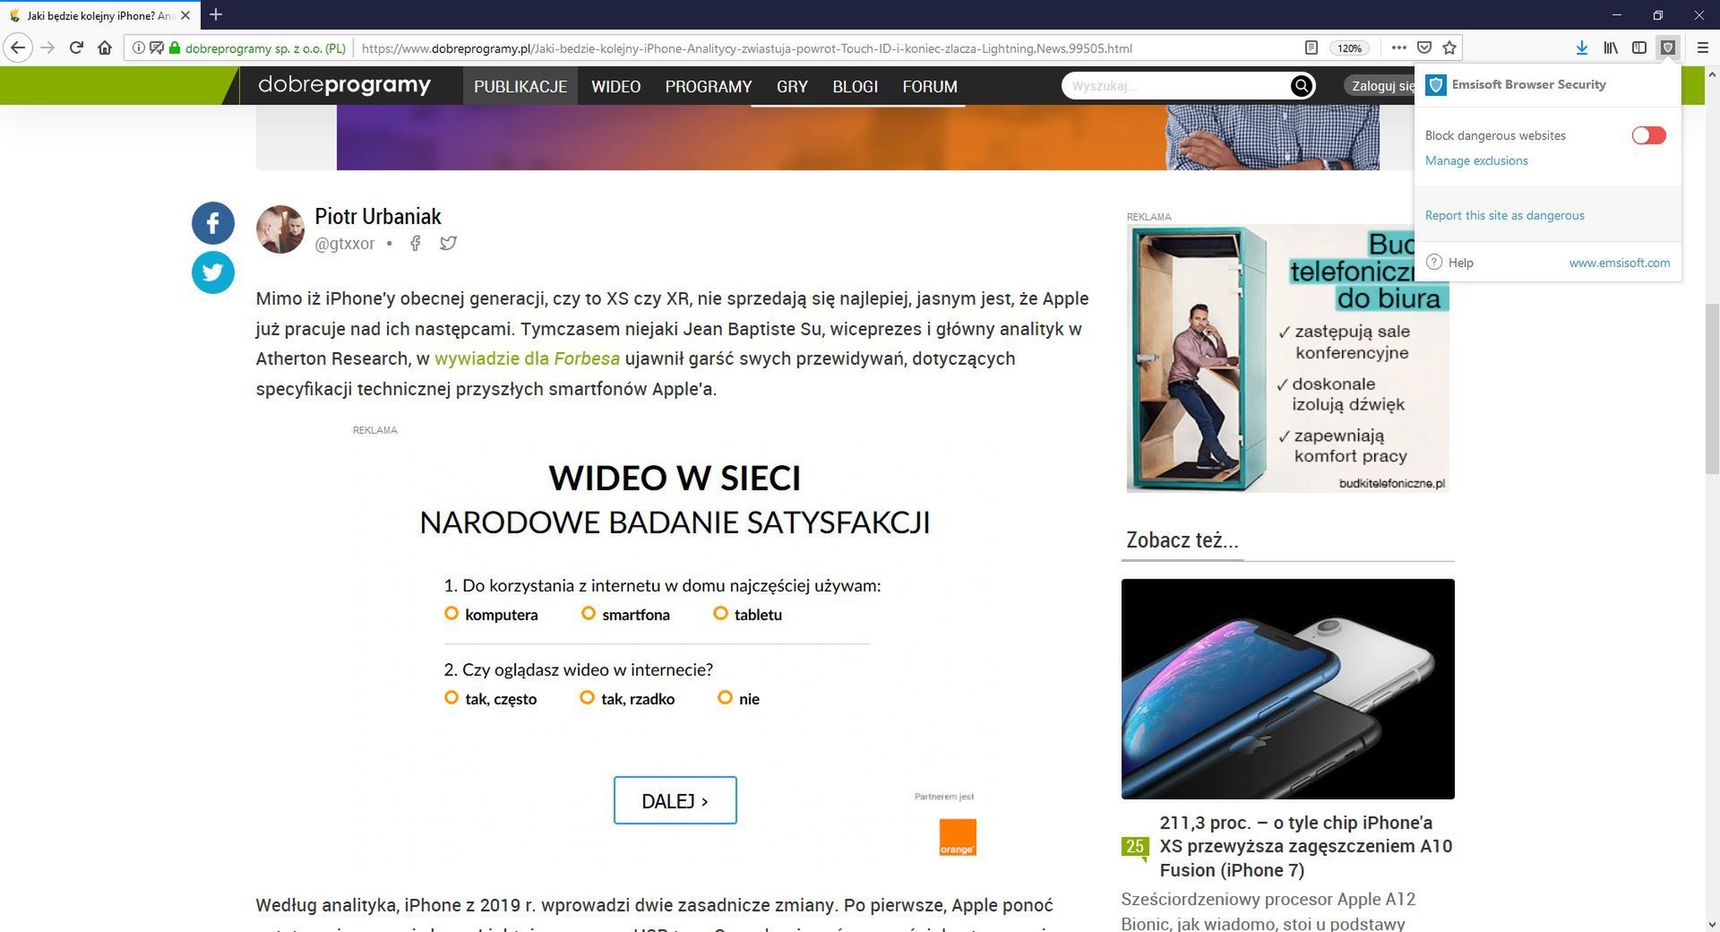
Task: Save page to Pocket
Action: [x=1424, y=47]
